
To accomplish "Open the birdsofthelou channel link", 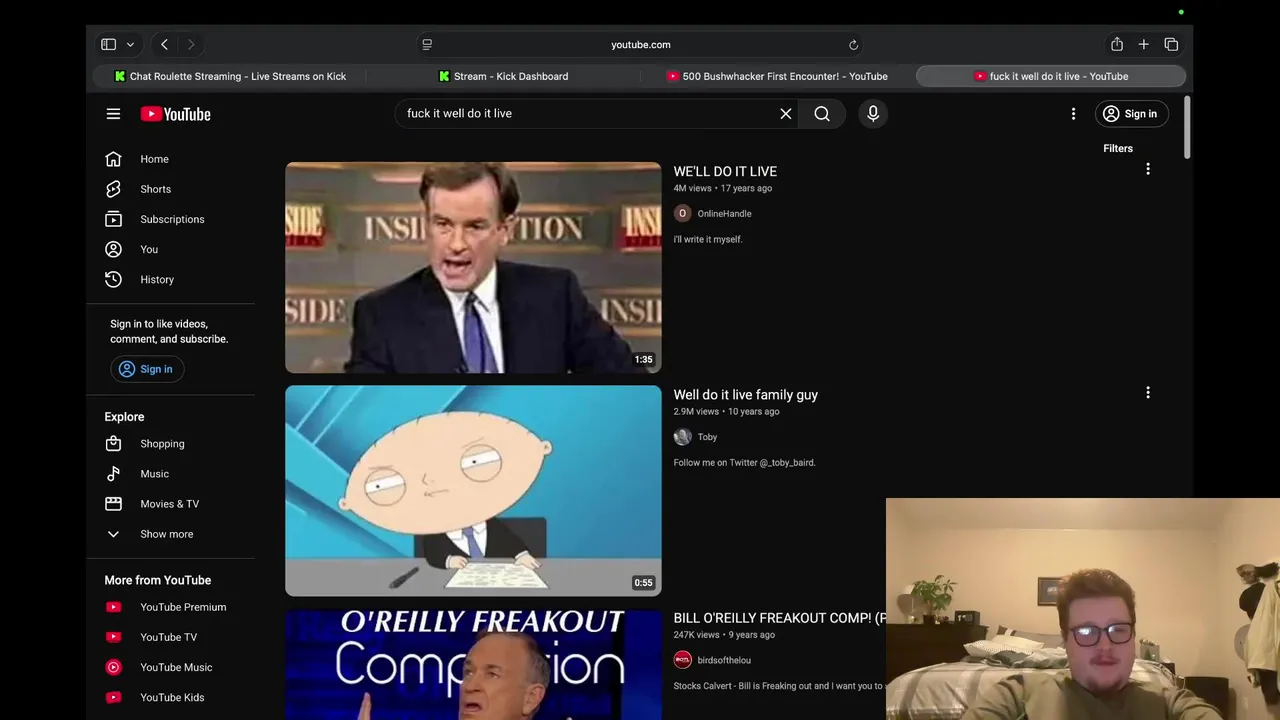I will click(x=724, y=660).
